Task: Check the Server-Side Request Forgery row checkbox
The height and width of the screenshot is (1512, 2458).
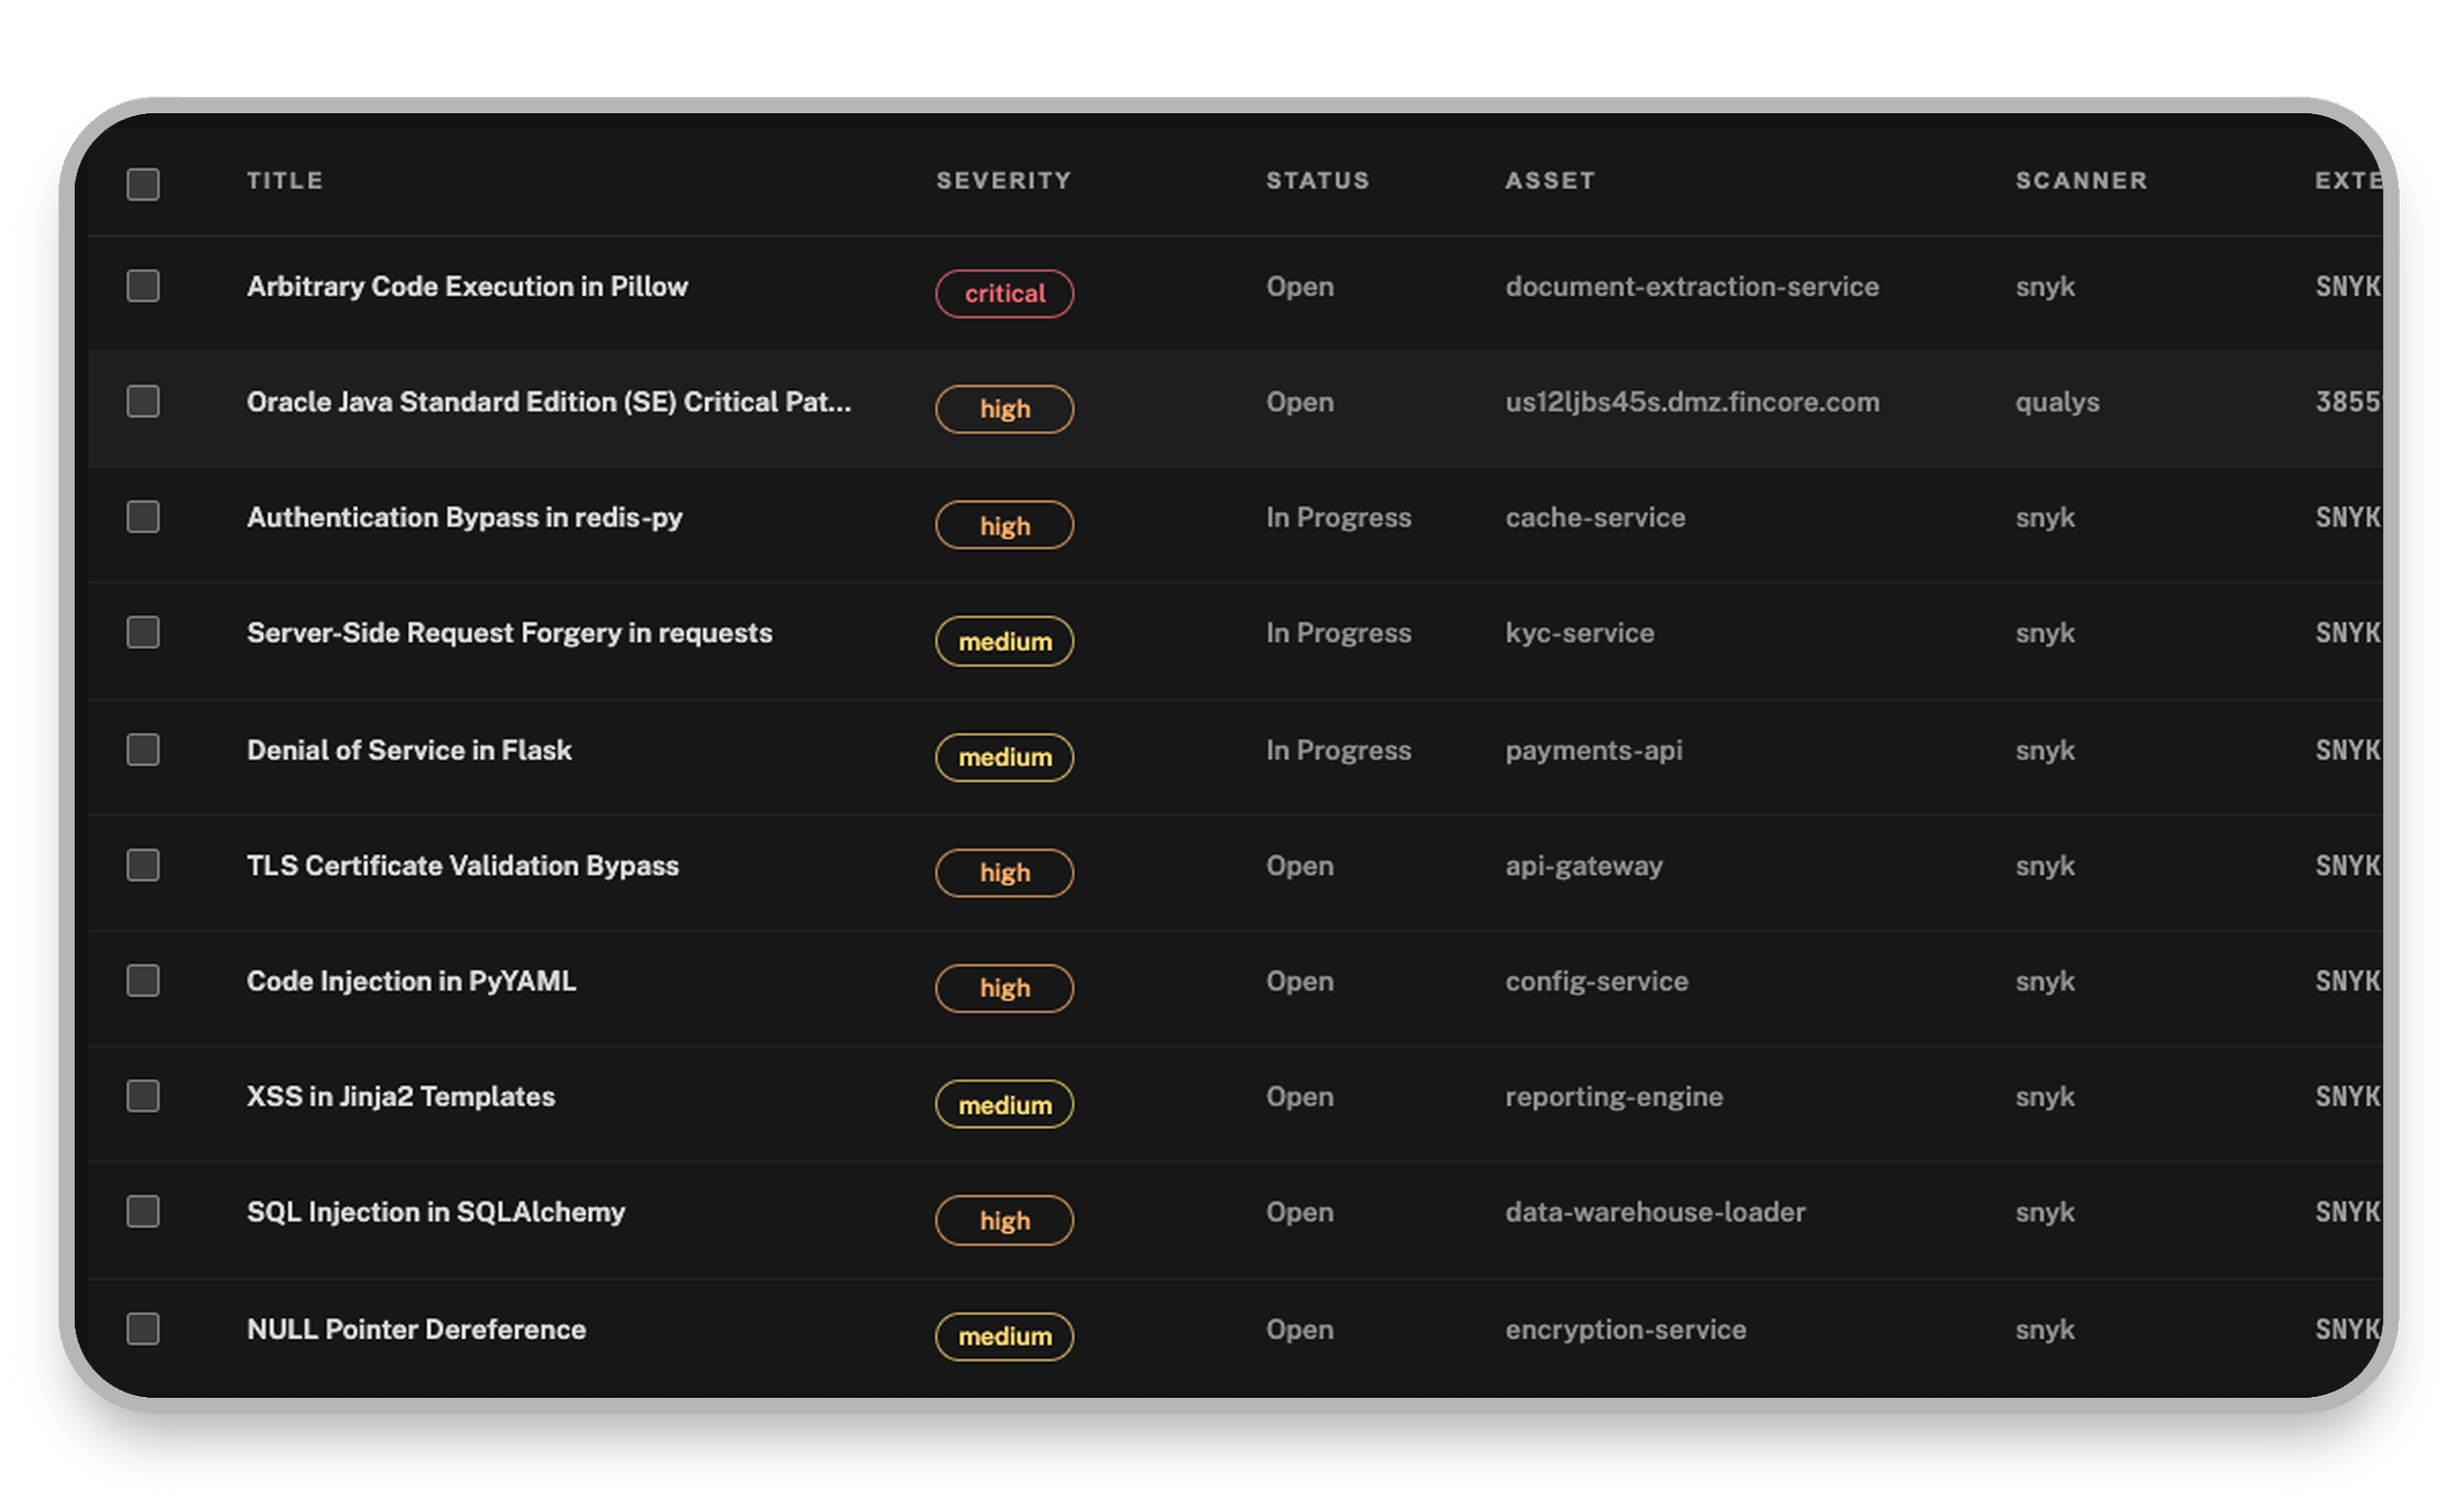Action: point(143,632)
